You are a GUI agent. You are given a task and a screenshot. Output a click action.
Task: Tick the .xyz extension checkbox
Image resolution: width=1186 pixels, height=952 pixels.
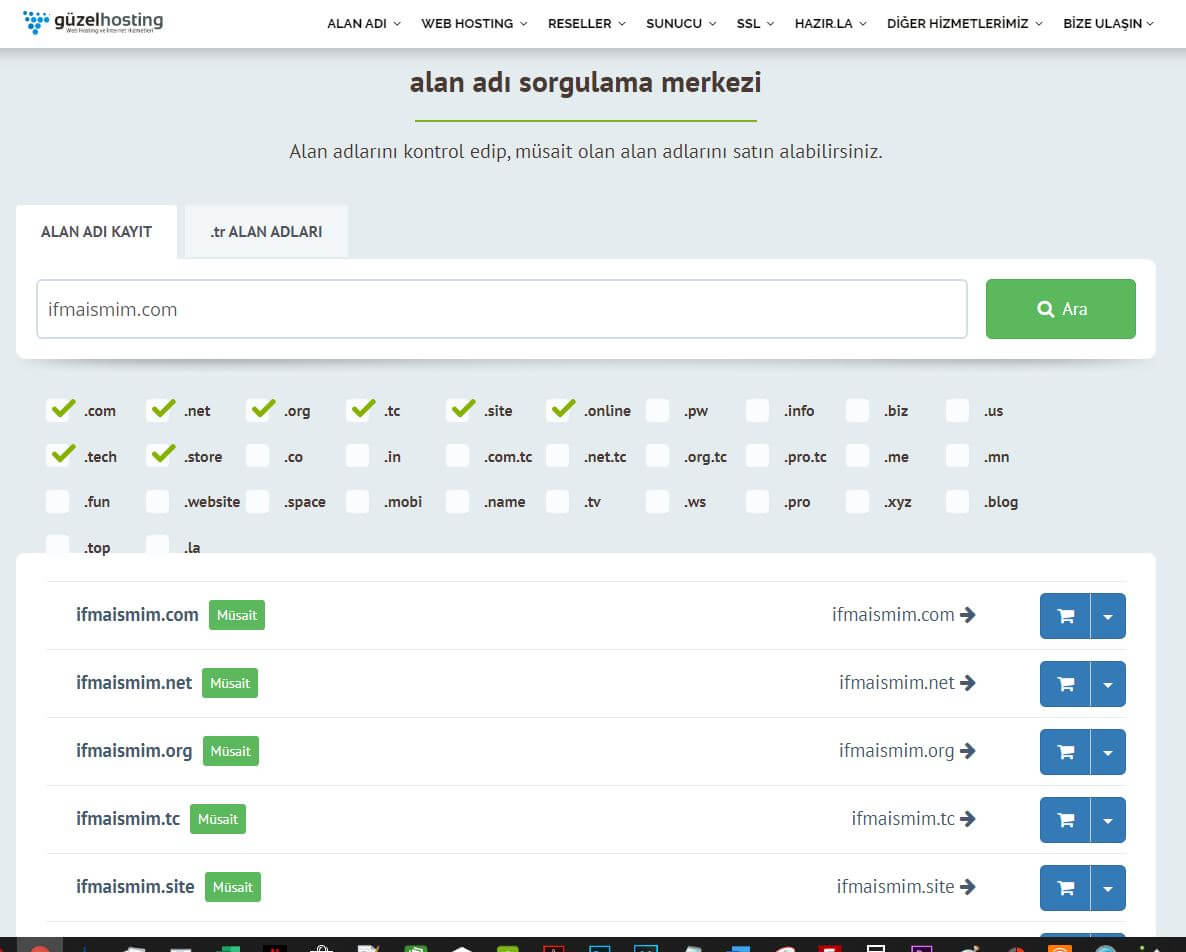pyautogui.click(x=858, y=502)
